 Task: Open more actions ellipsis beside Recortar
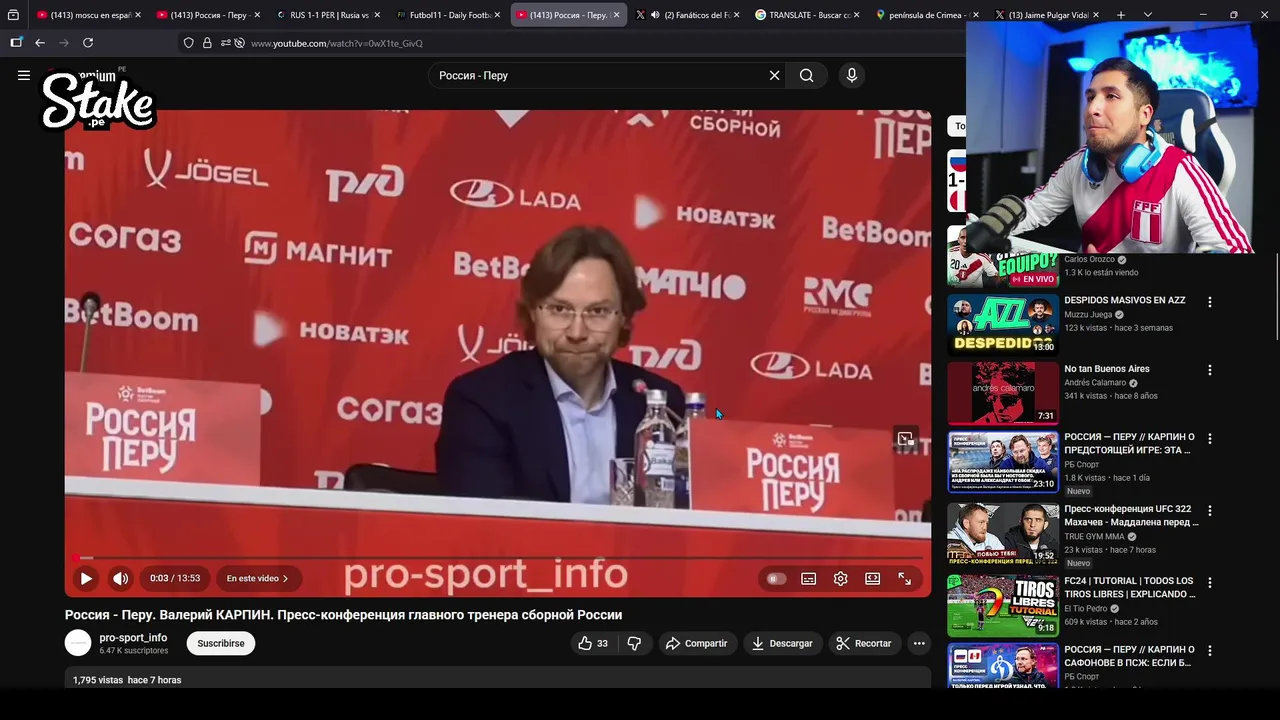[919, 643]
